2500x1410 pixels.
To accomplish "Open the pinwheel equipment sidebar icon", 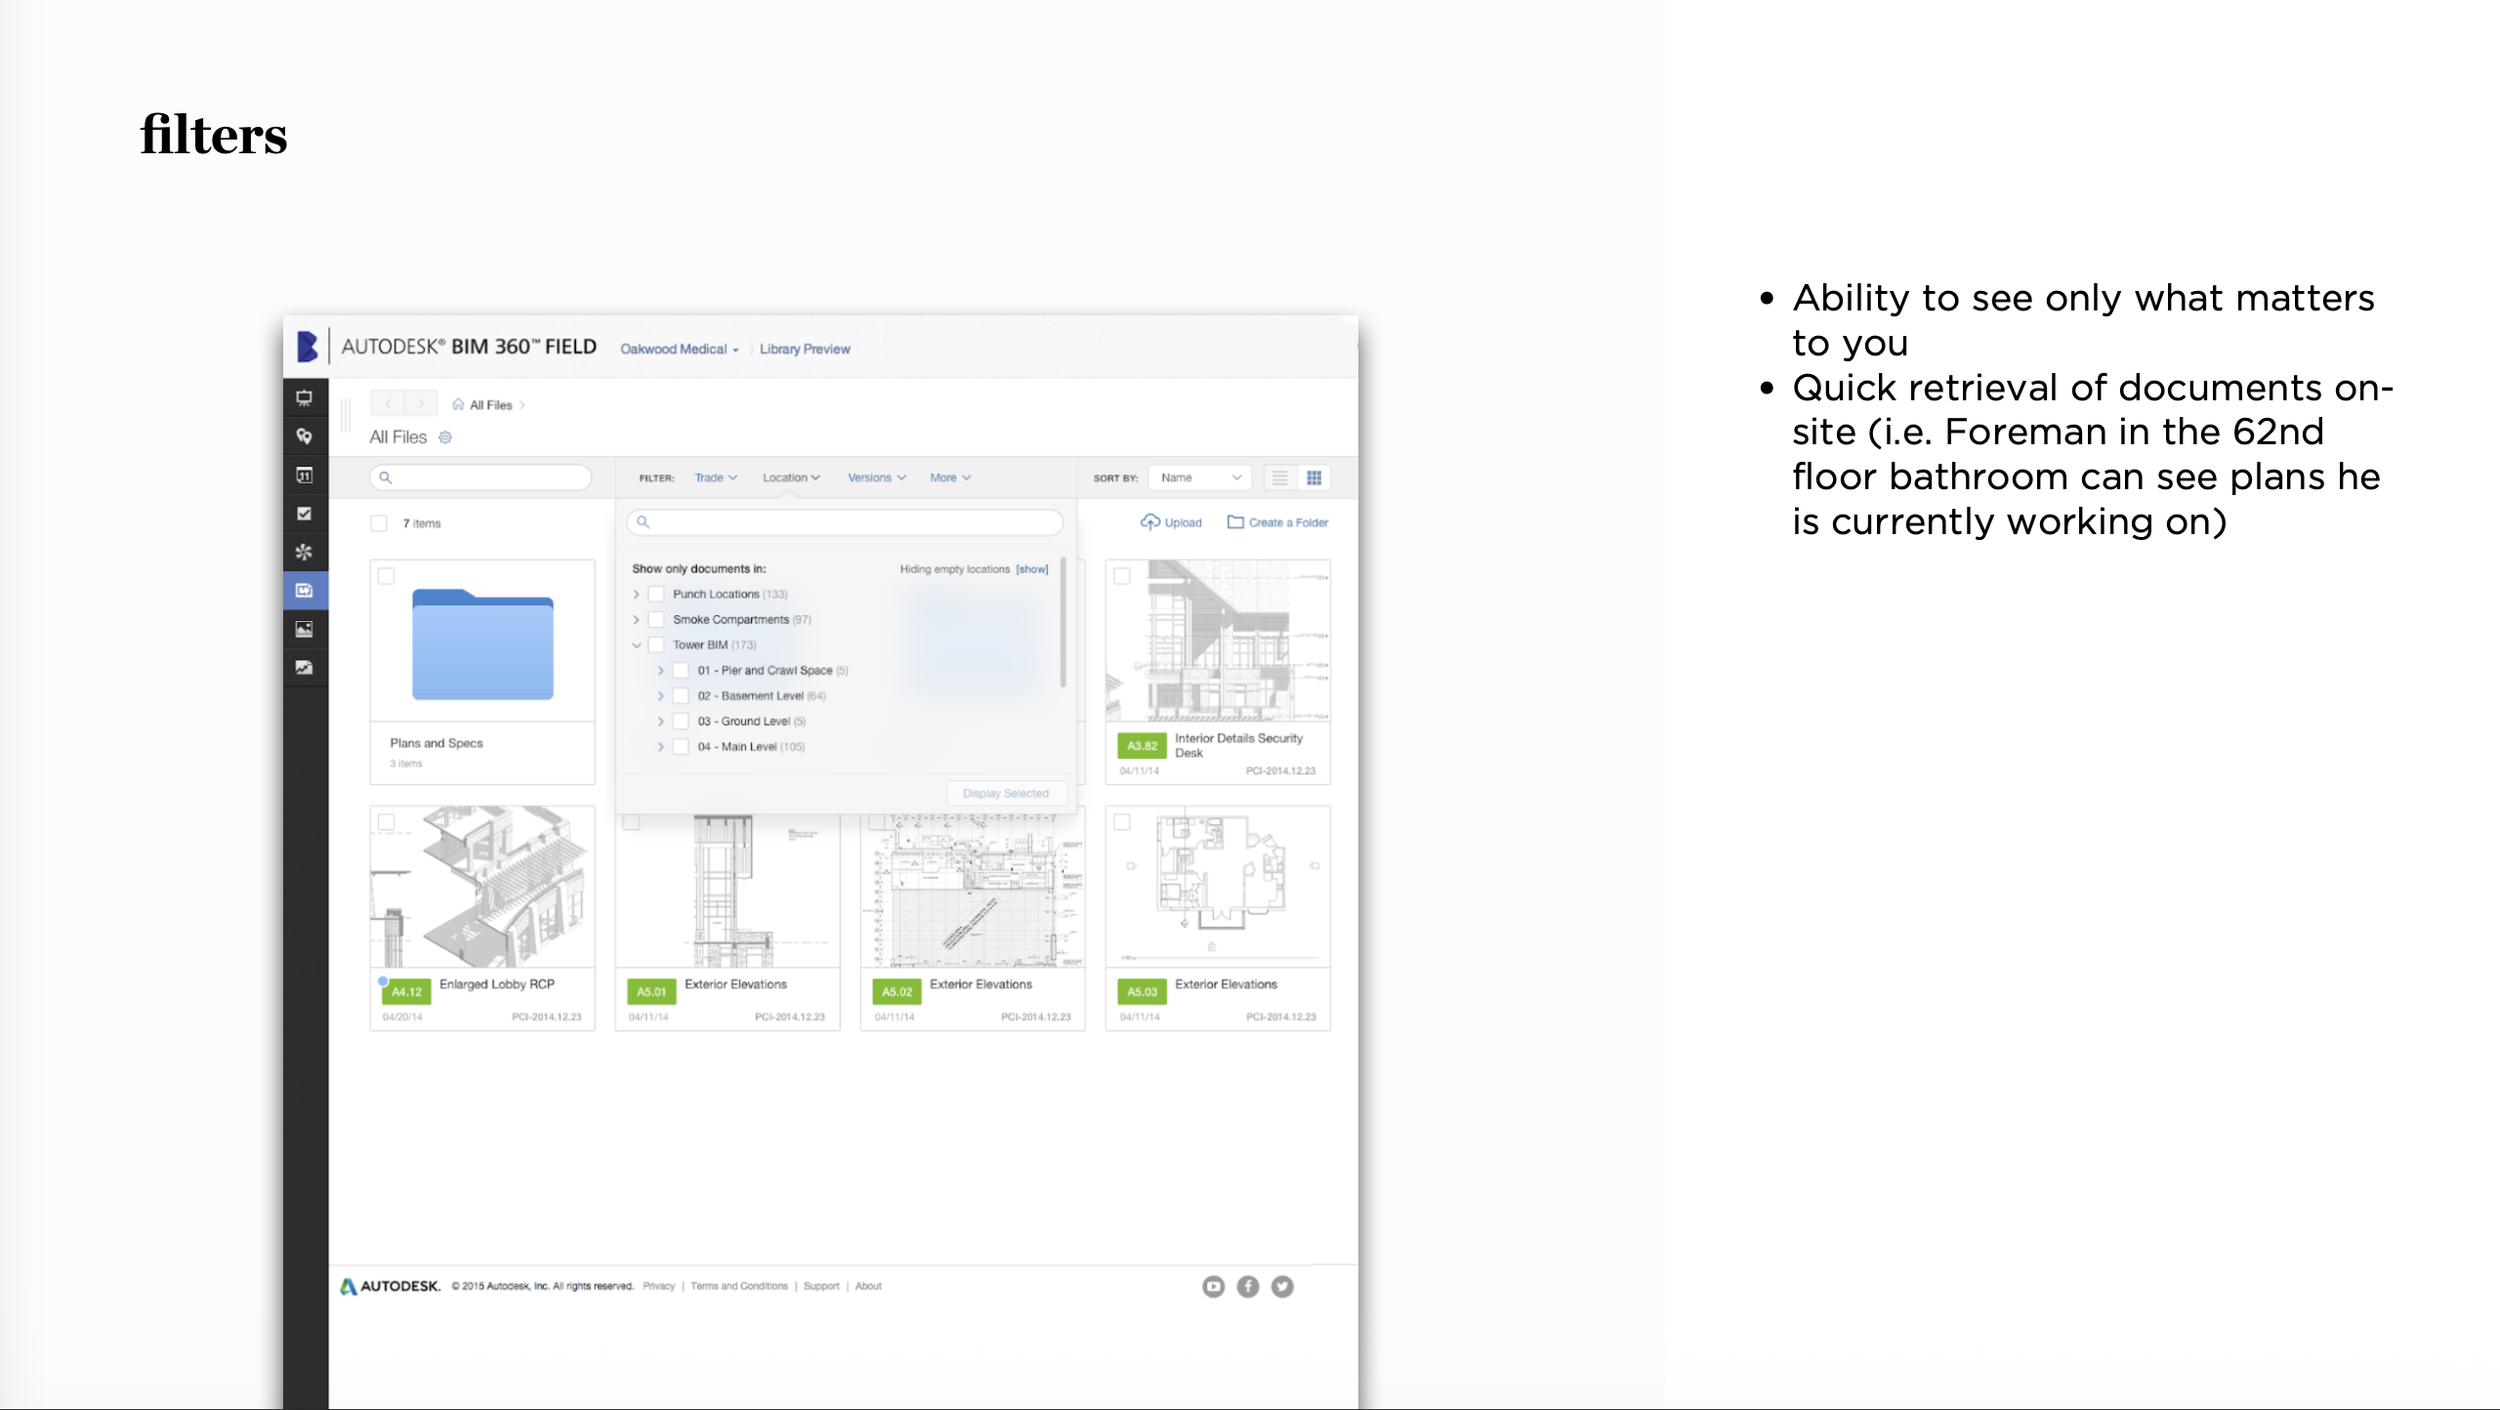I will (304, 552).
